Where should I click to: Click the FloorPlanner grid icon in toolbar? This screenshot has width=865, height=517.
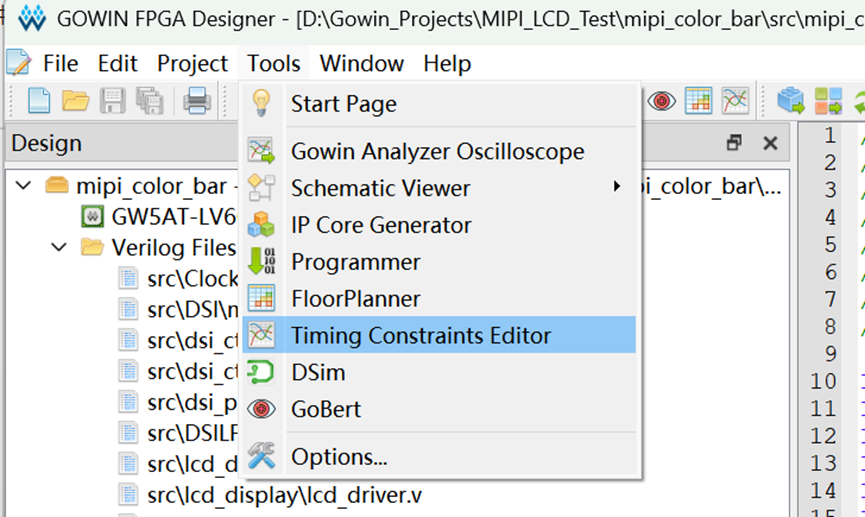pos(698,101)
